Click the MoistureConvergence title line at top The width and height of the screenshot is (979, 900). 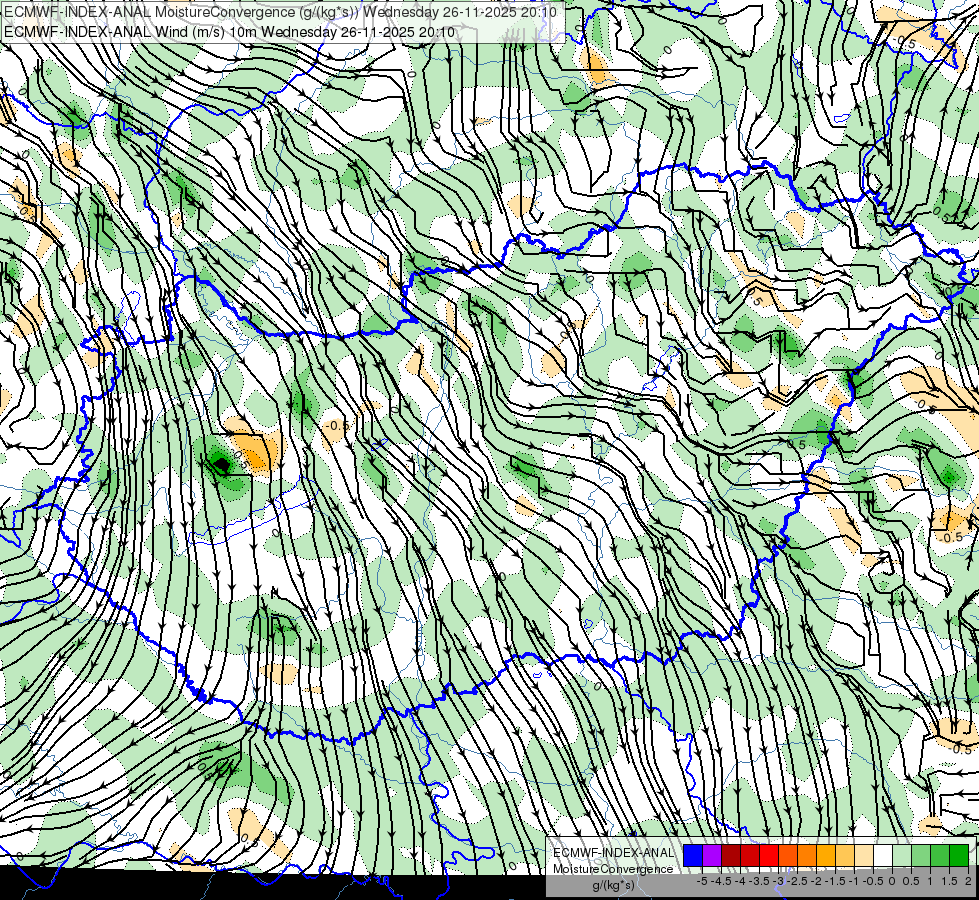280,12
